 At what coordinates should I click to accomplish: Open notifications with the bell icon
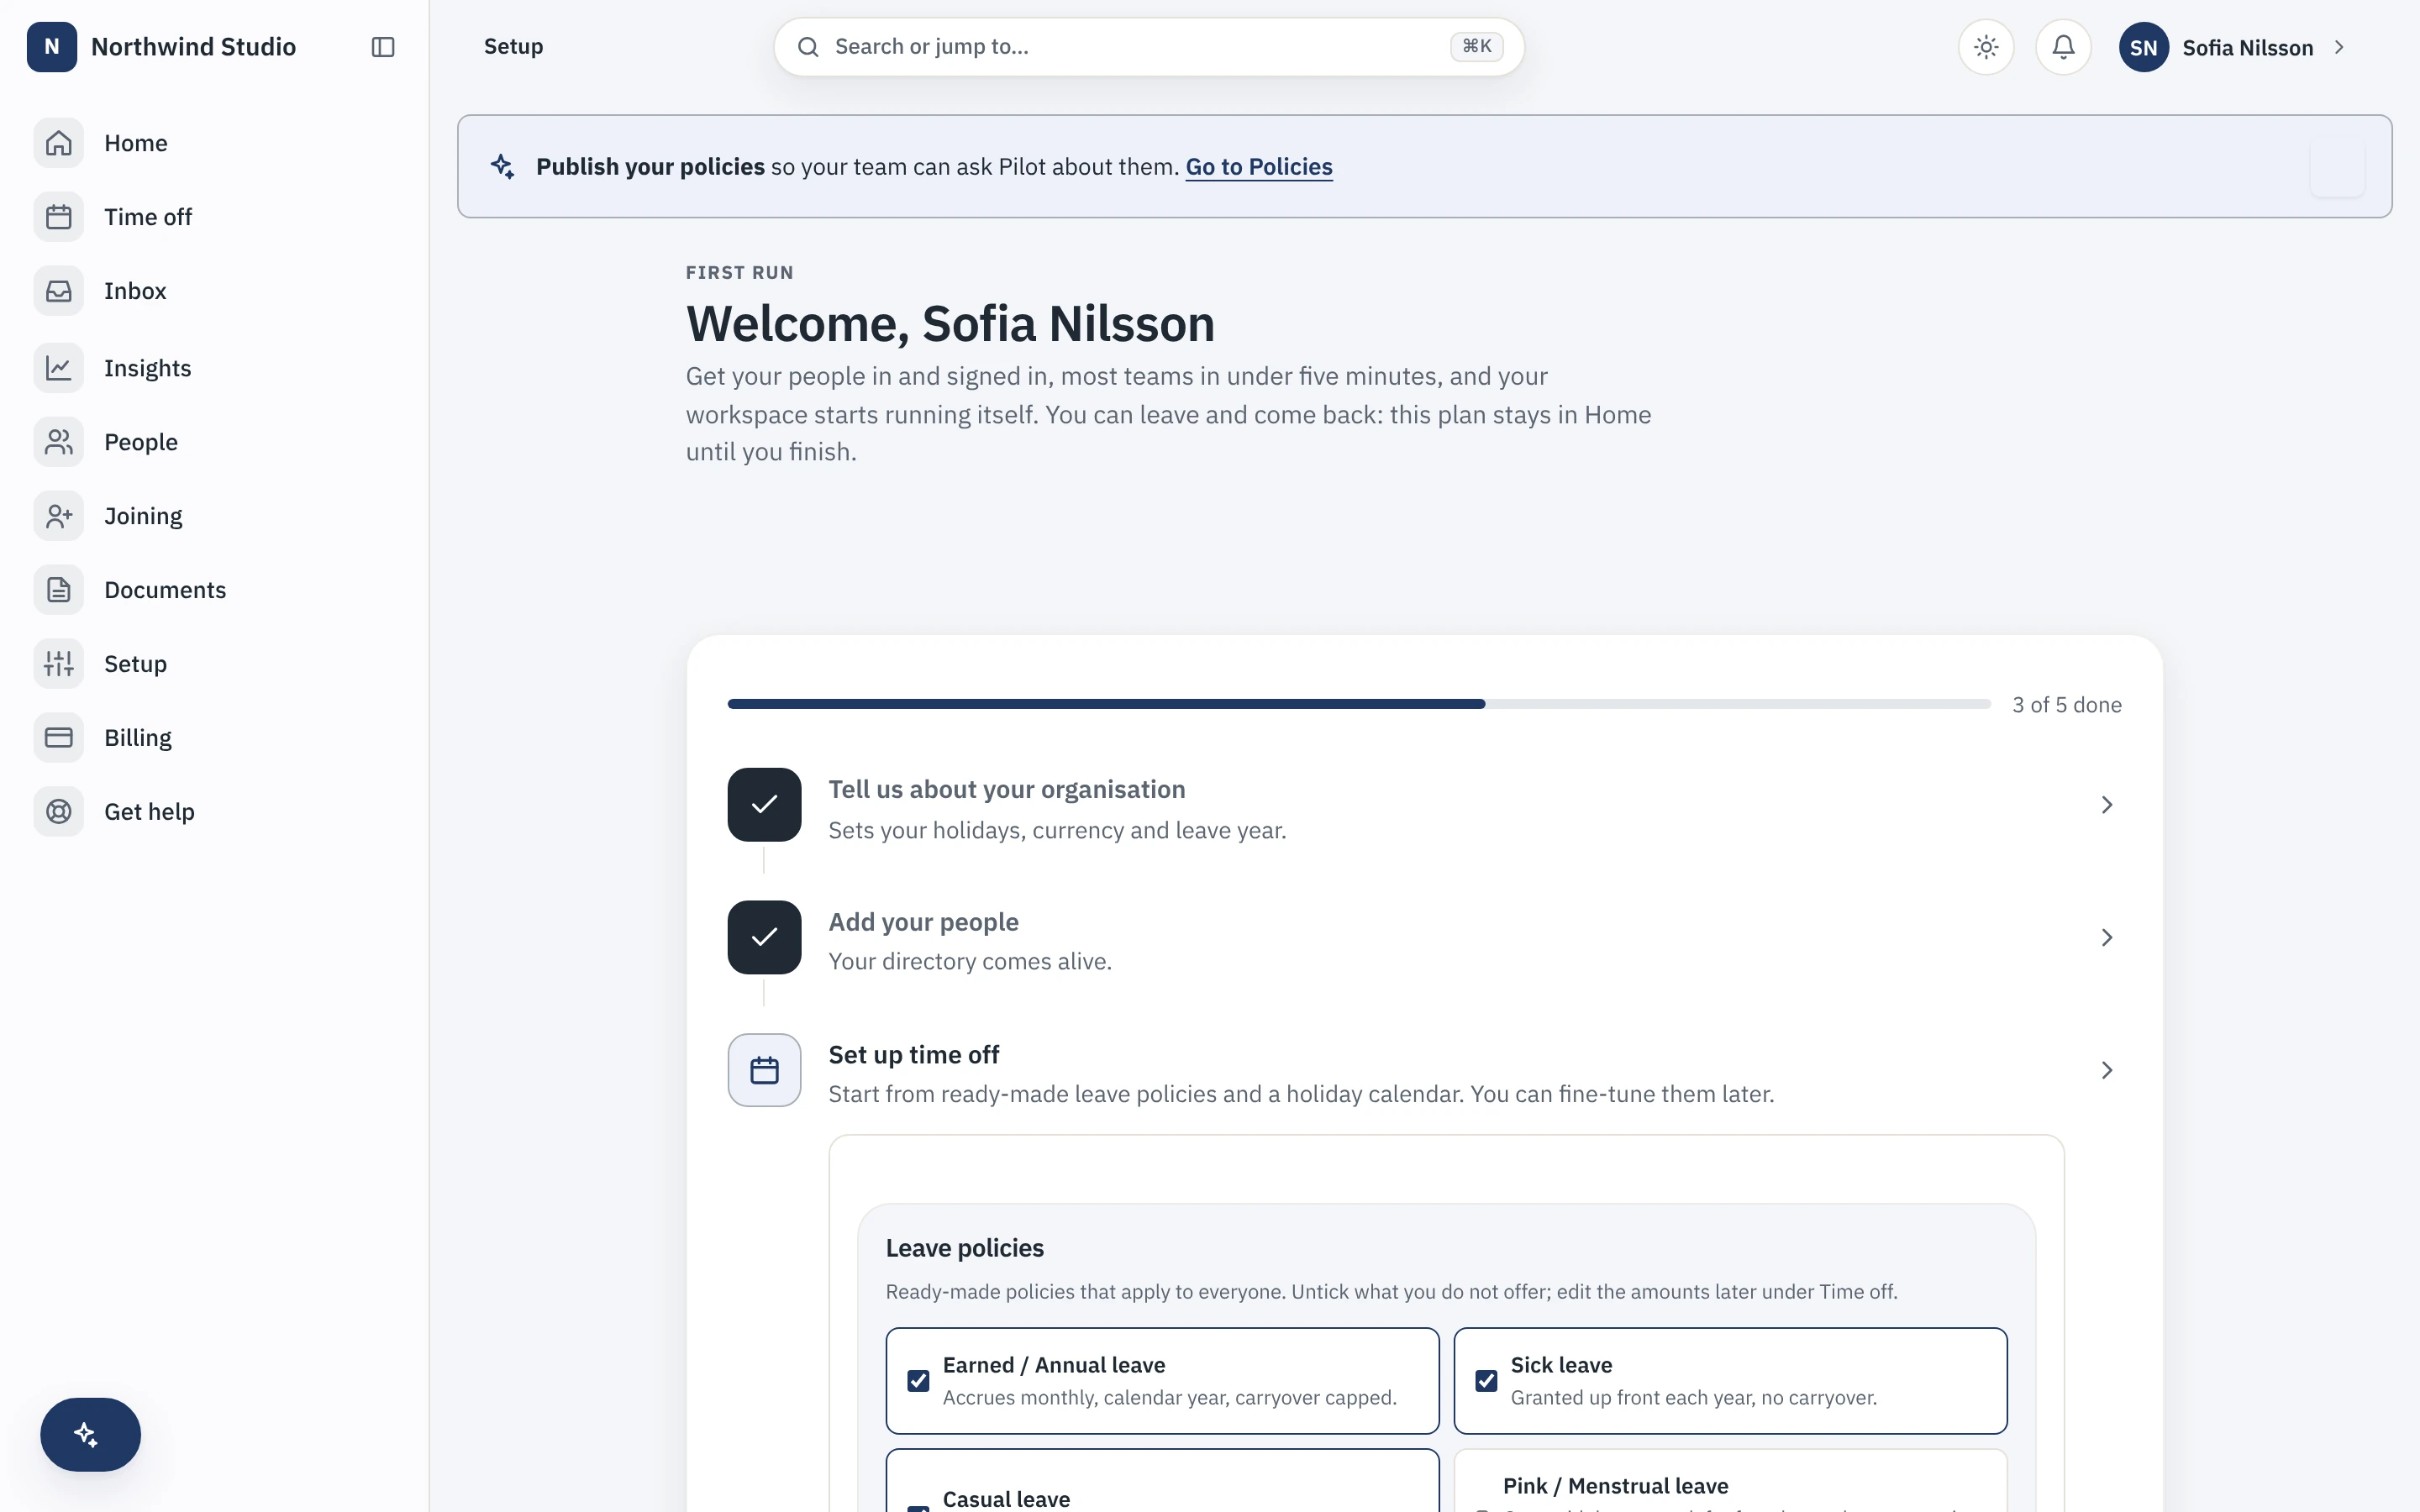click(2063, 47)
